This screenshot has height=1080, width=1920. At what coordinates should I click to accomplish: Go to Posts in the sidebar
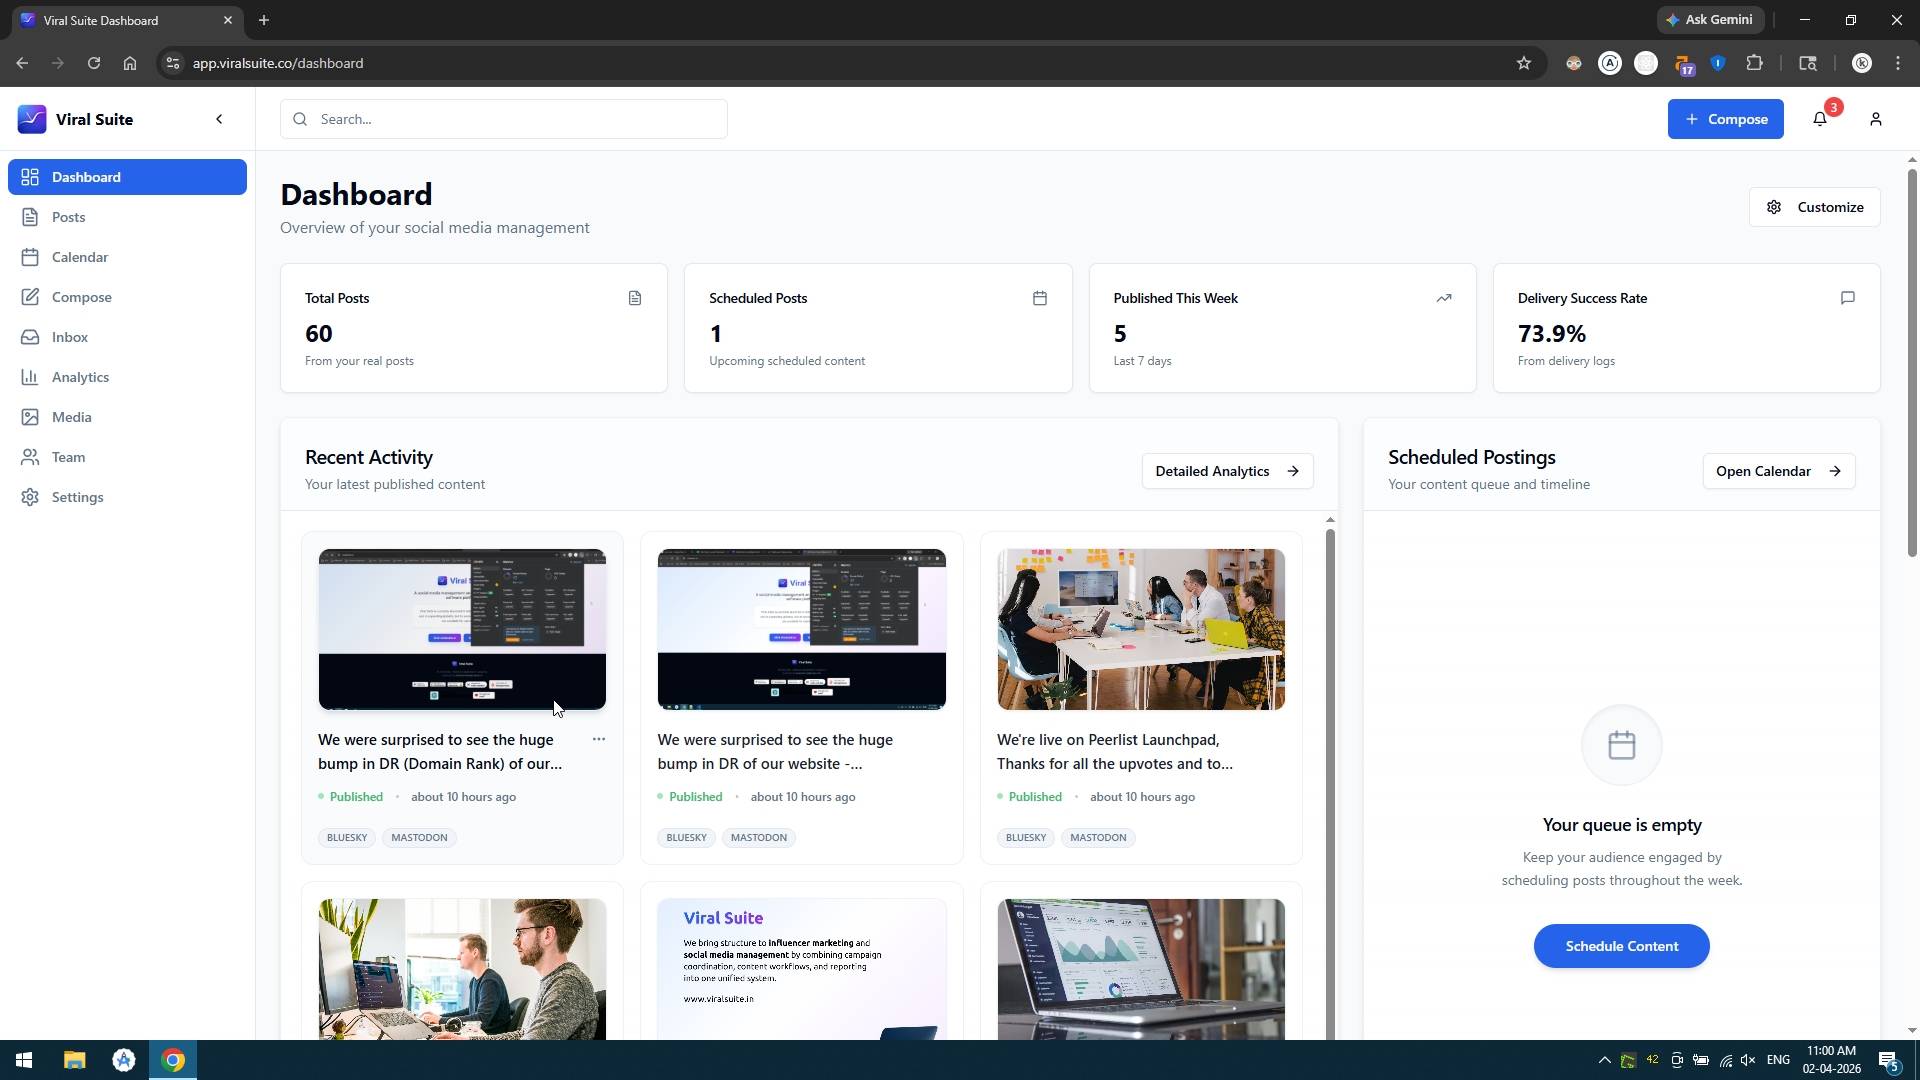[x=127, y=217]
